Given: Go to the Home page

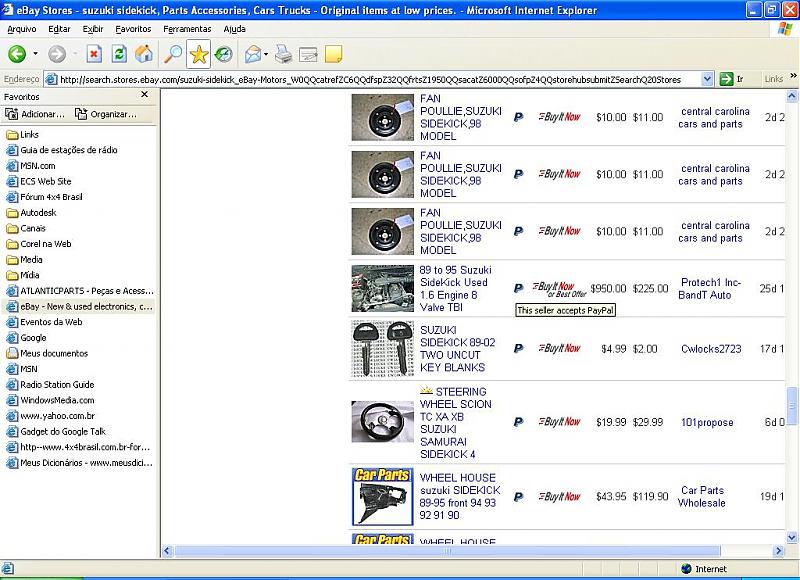Looking at the screenshot, I should coord(144,54).
